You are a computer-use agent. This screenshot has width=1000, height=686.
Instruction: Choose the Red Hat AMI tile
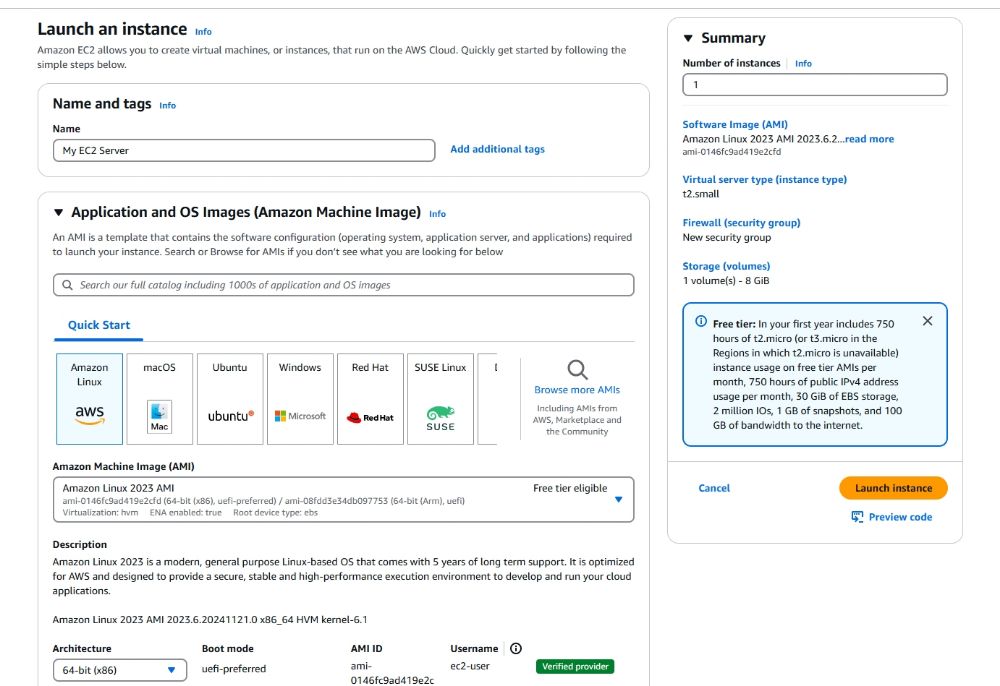370,398
